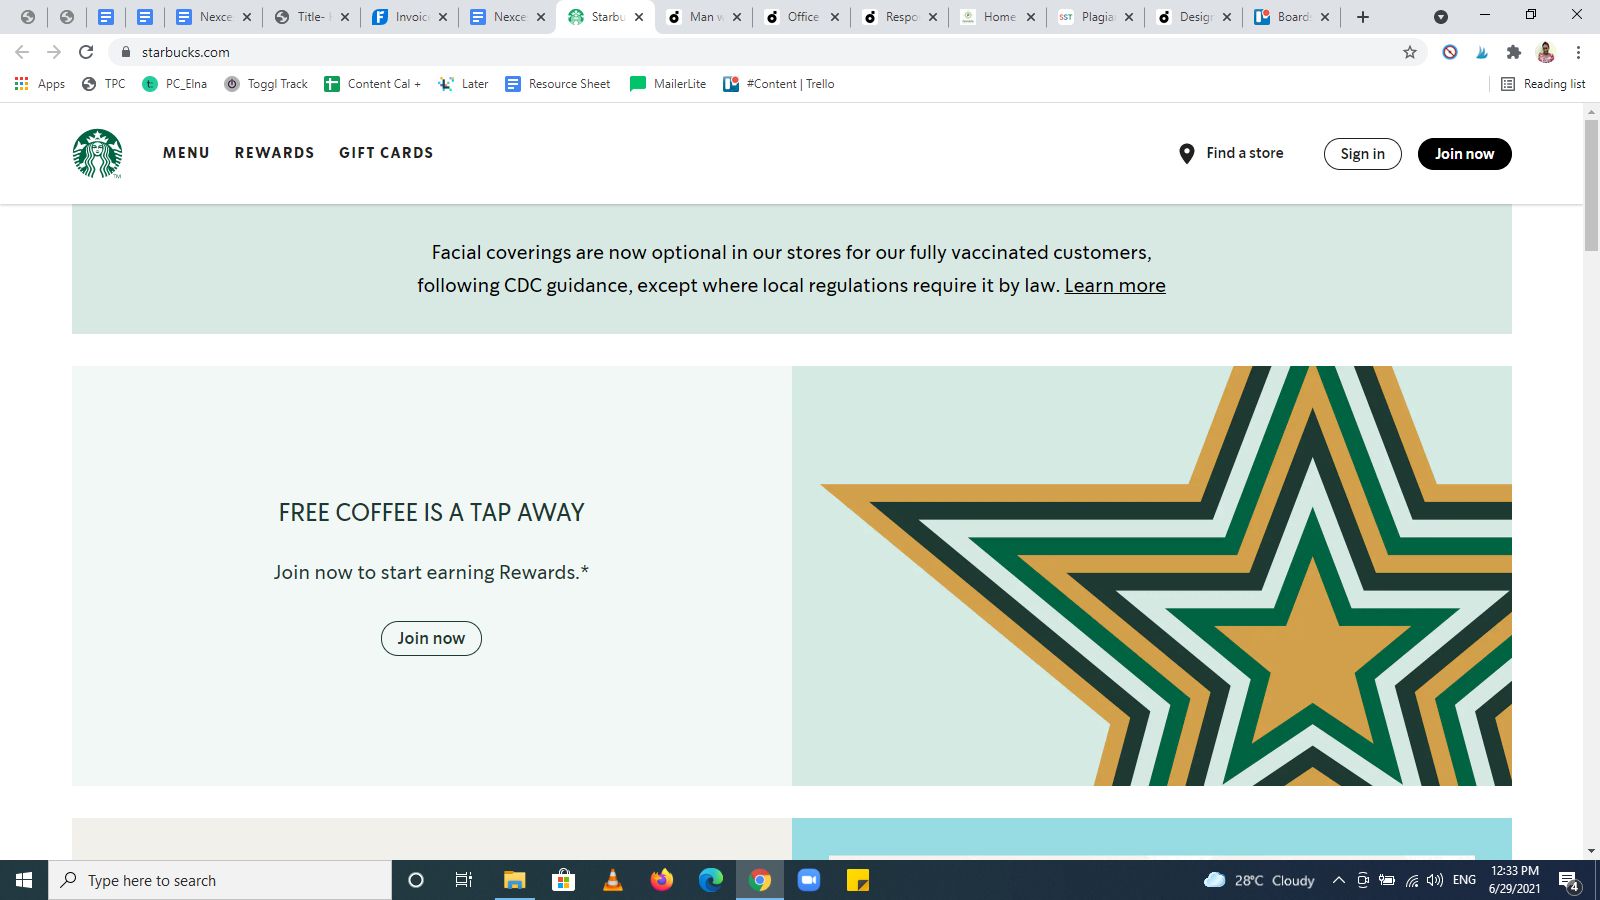Viewport: 1600px width, 900px height.
Task: Bookmark this page with the star icon
Action: (1409, 52)
